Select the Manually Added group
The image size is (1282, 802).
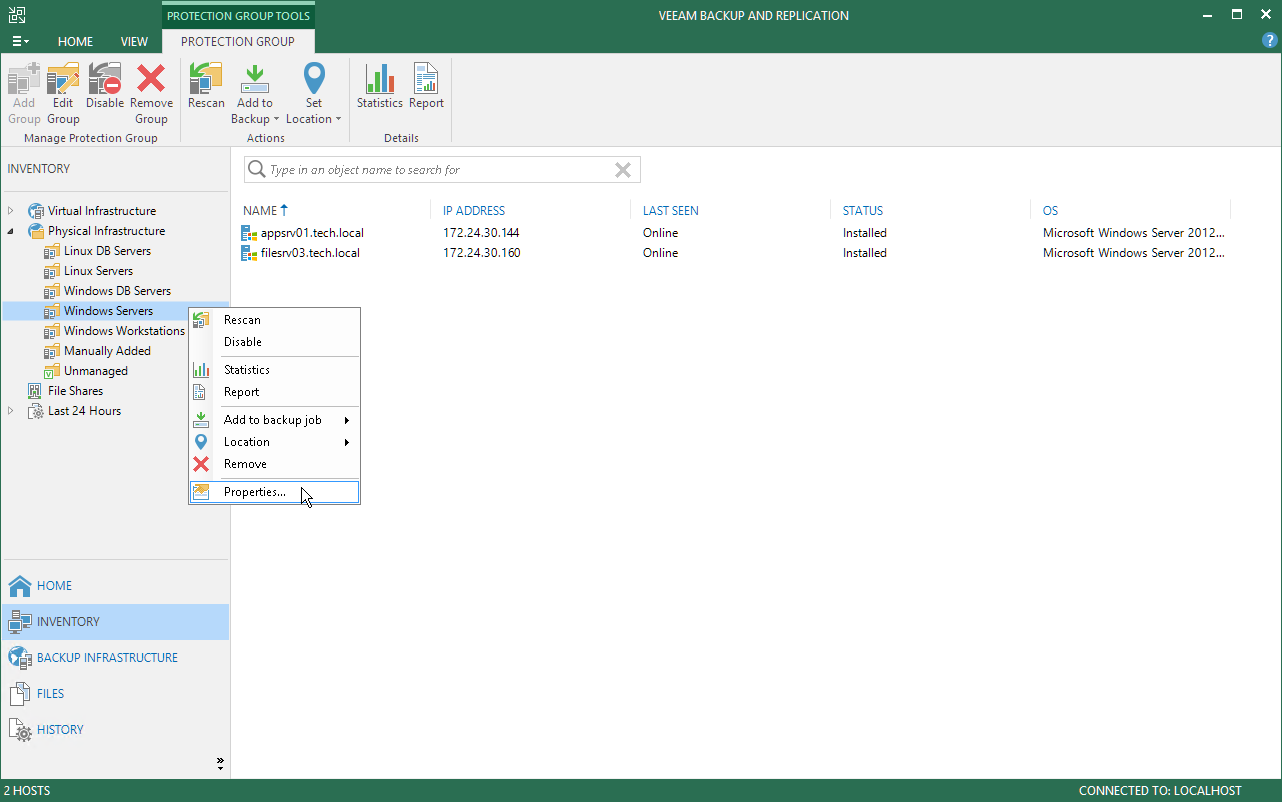click(107, 351)
